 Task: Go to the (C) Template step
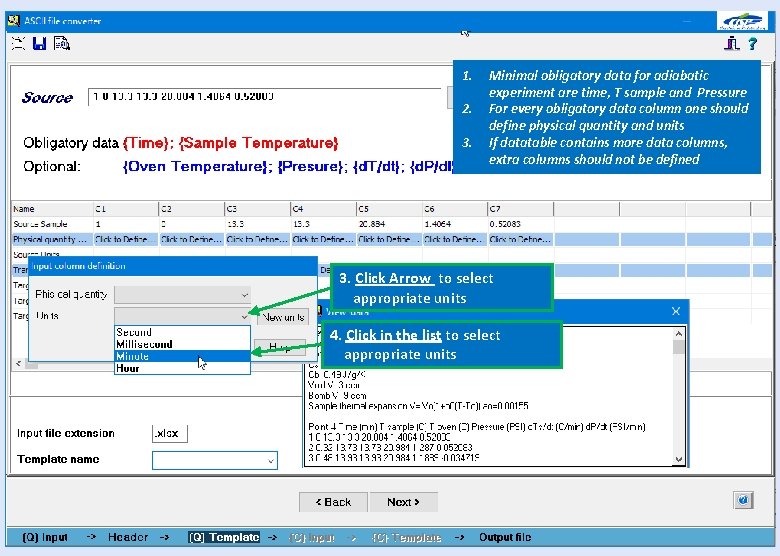[x=406, y=537]
